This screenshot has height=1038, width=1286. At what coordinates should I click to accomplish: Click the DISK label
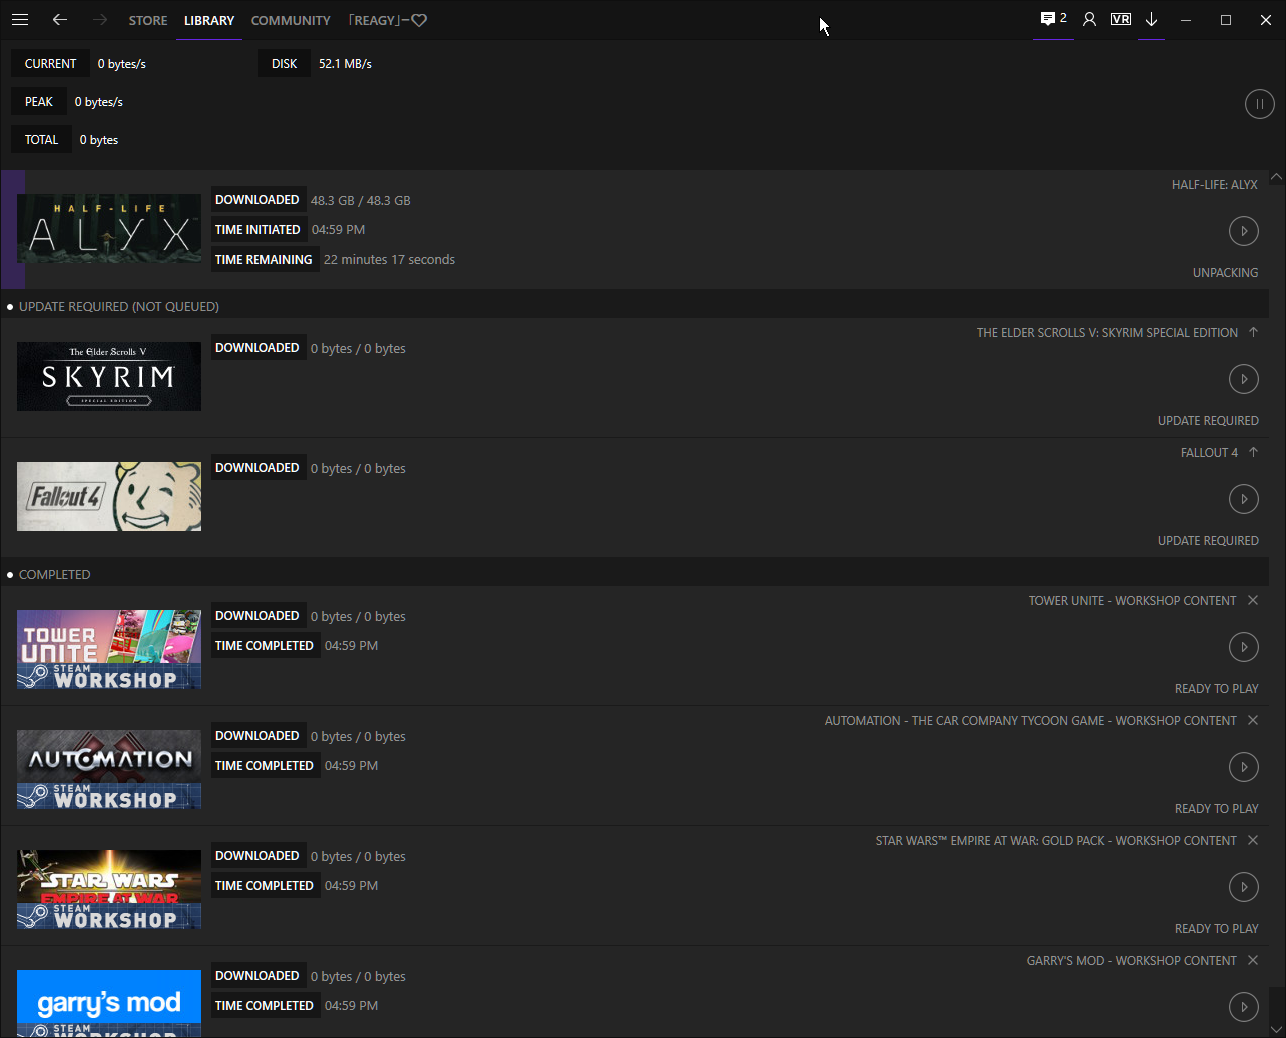coord(284,64)
